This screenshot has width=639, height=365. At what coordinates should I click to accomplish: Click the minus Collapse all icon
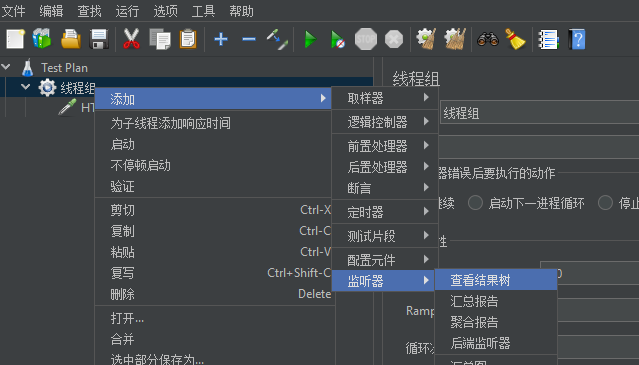(249, 39)
